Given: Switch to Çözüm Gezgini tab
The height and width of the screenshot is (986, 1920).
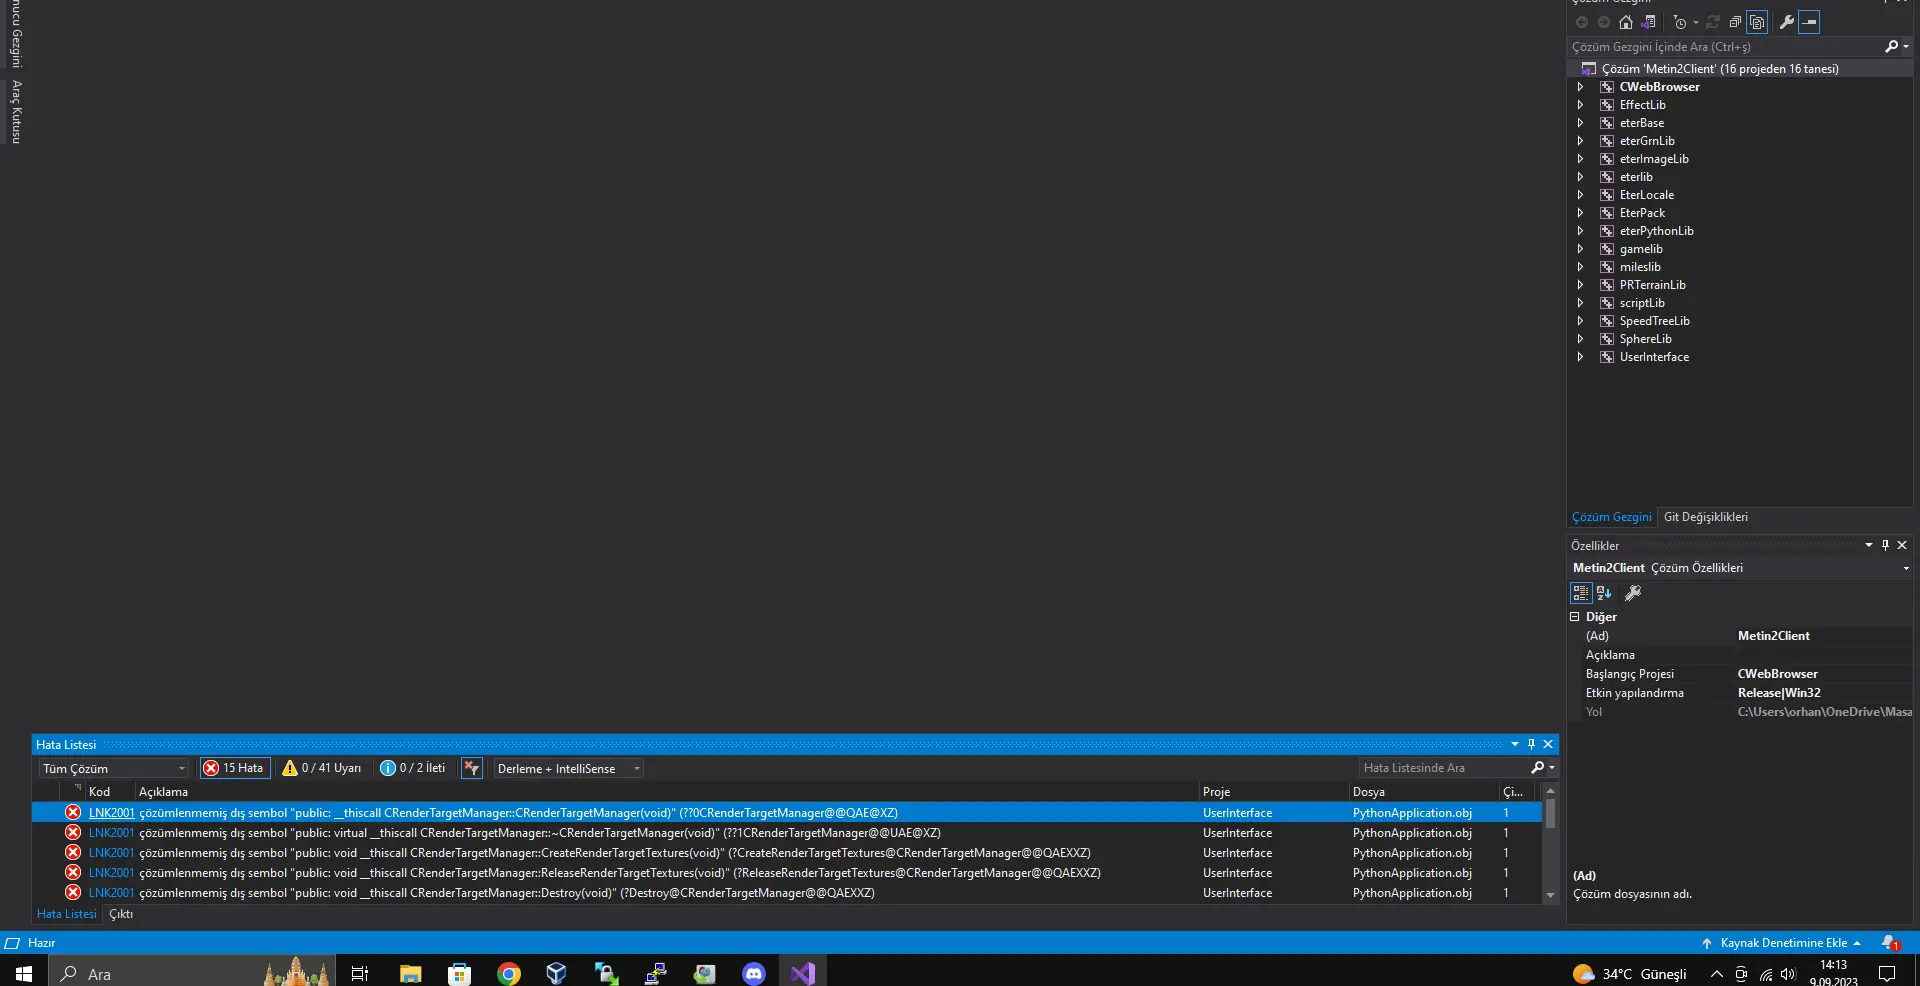Looking at the screenshot, I should (1611, 517).
